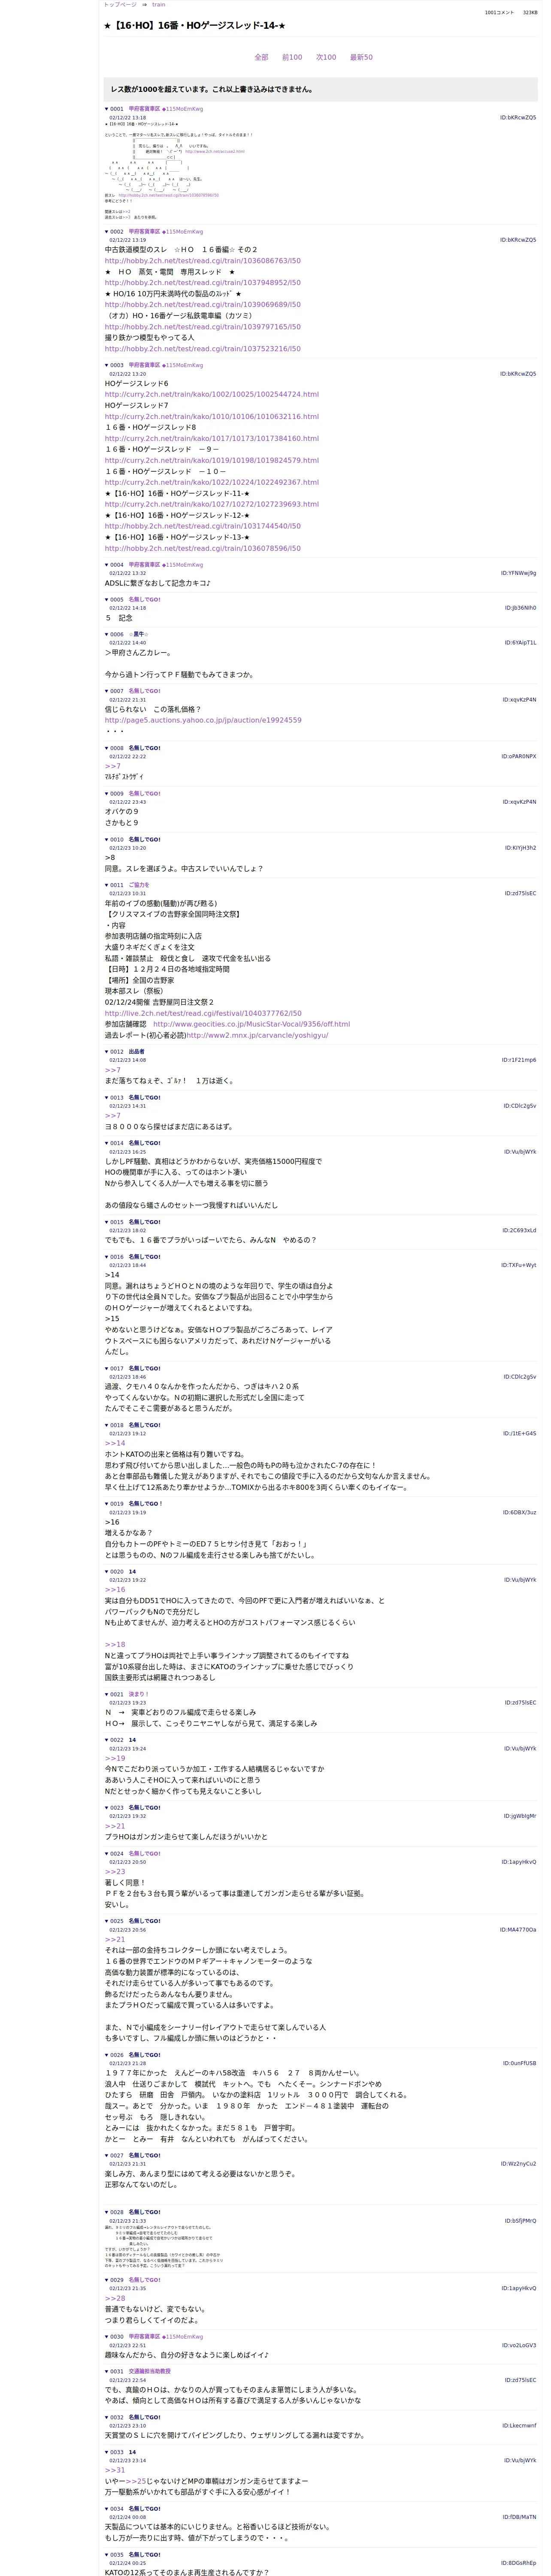The height and width of the screenshot is (2576, 551).
Task: Jump to 最新50 posts
Action: [x=361, y=57]
